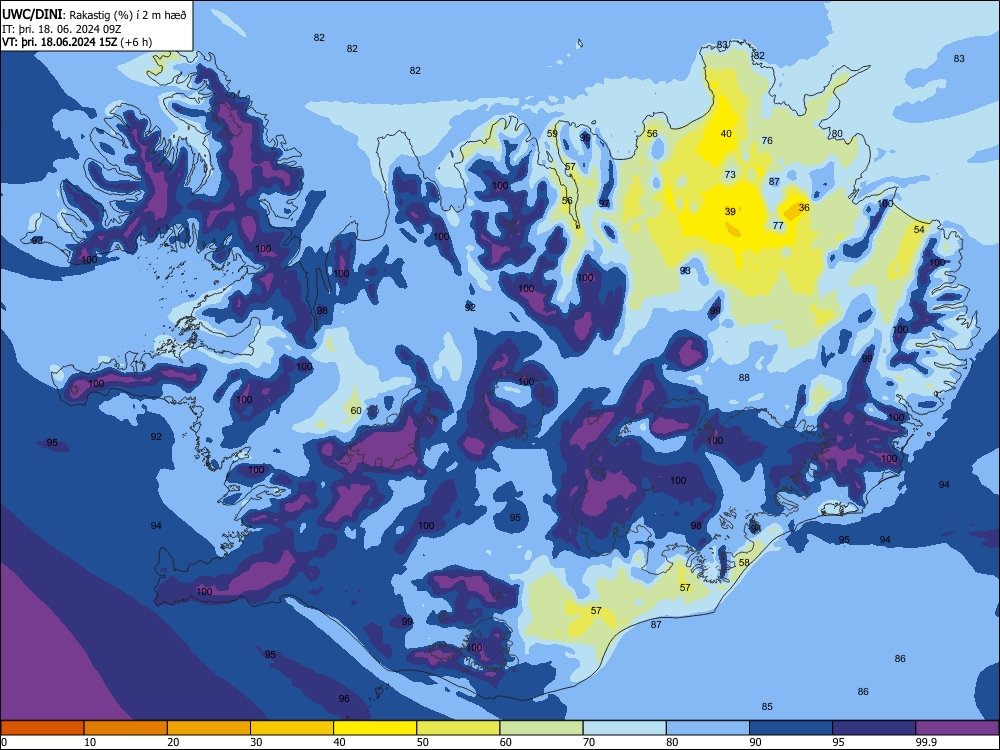Image resolution: width=1000 pixels, height=750 pixels.
Task: Click the map humidity value 96 offshore in the southwest
Action: [x=344, y=698]
